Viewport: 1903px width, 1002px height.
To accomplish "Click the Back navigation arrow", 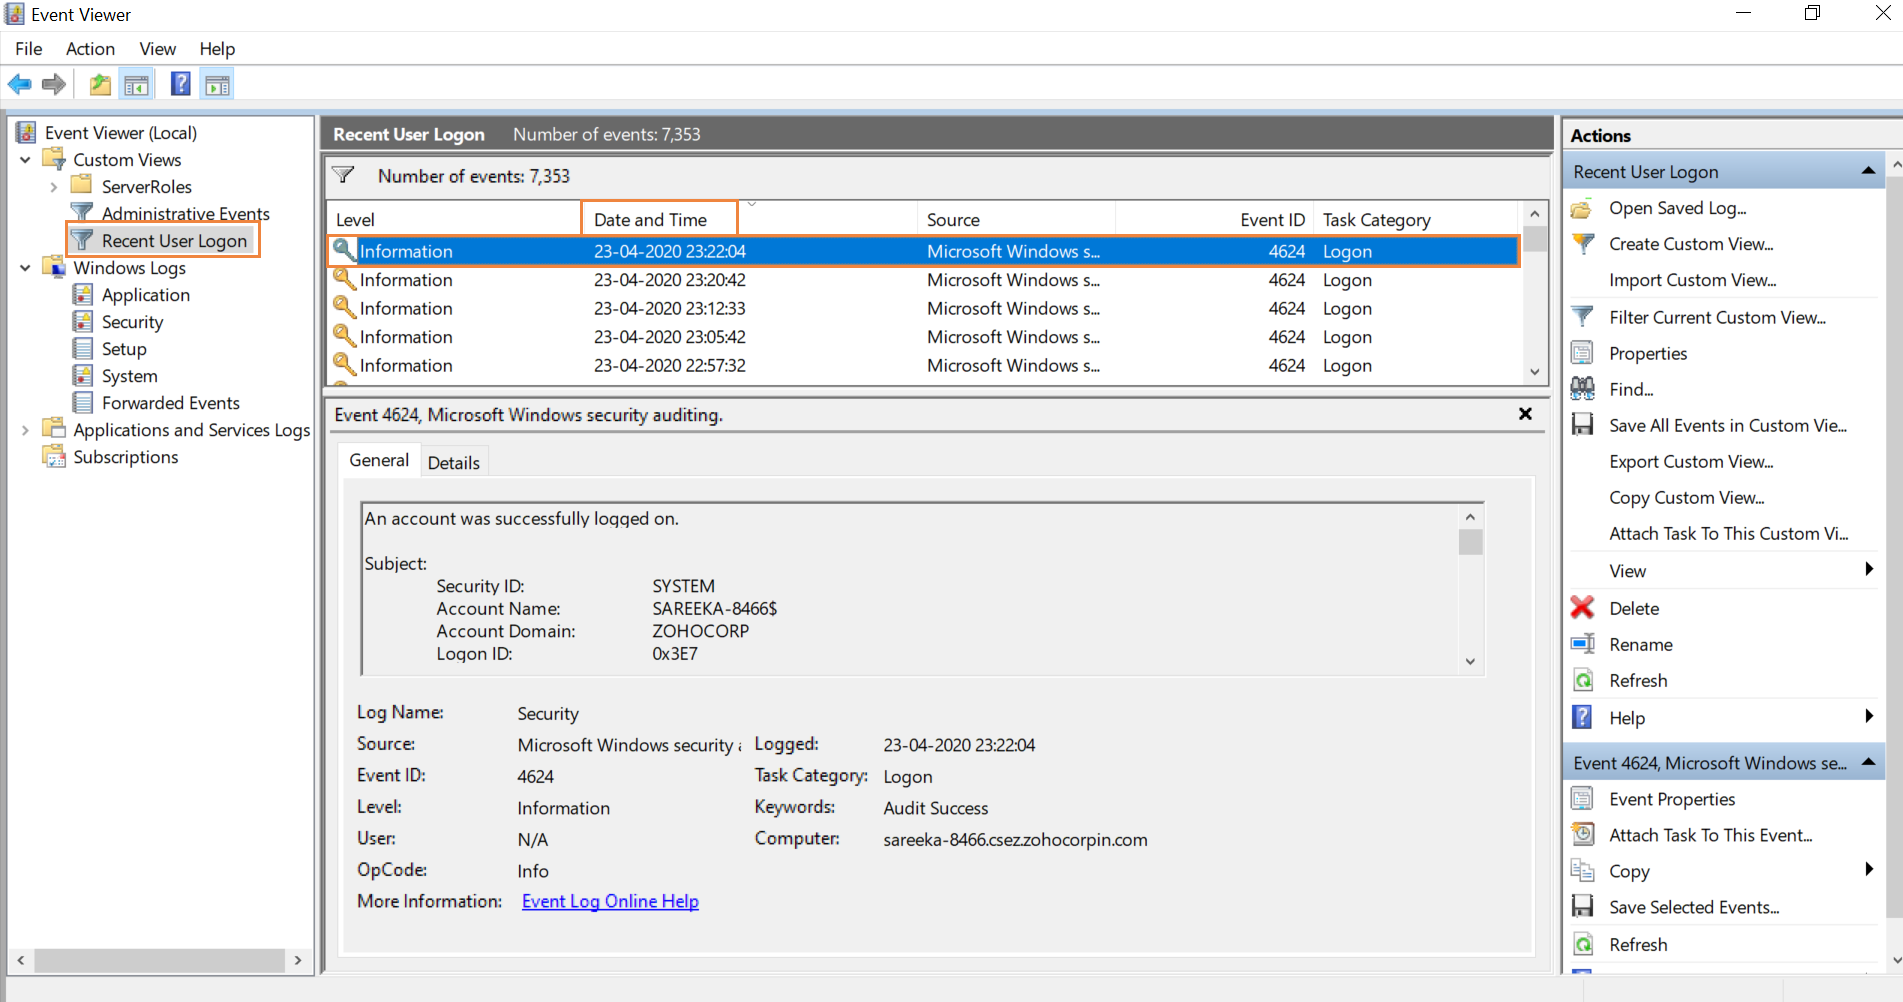I will pyautogui.click(x=18, y=84).
